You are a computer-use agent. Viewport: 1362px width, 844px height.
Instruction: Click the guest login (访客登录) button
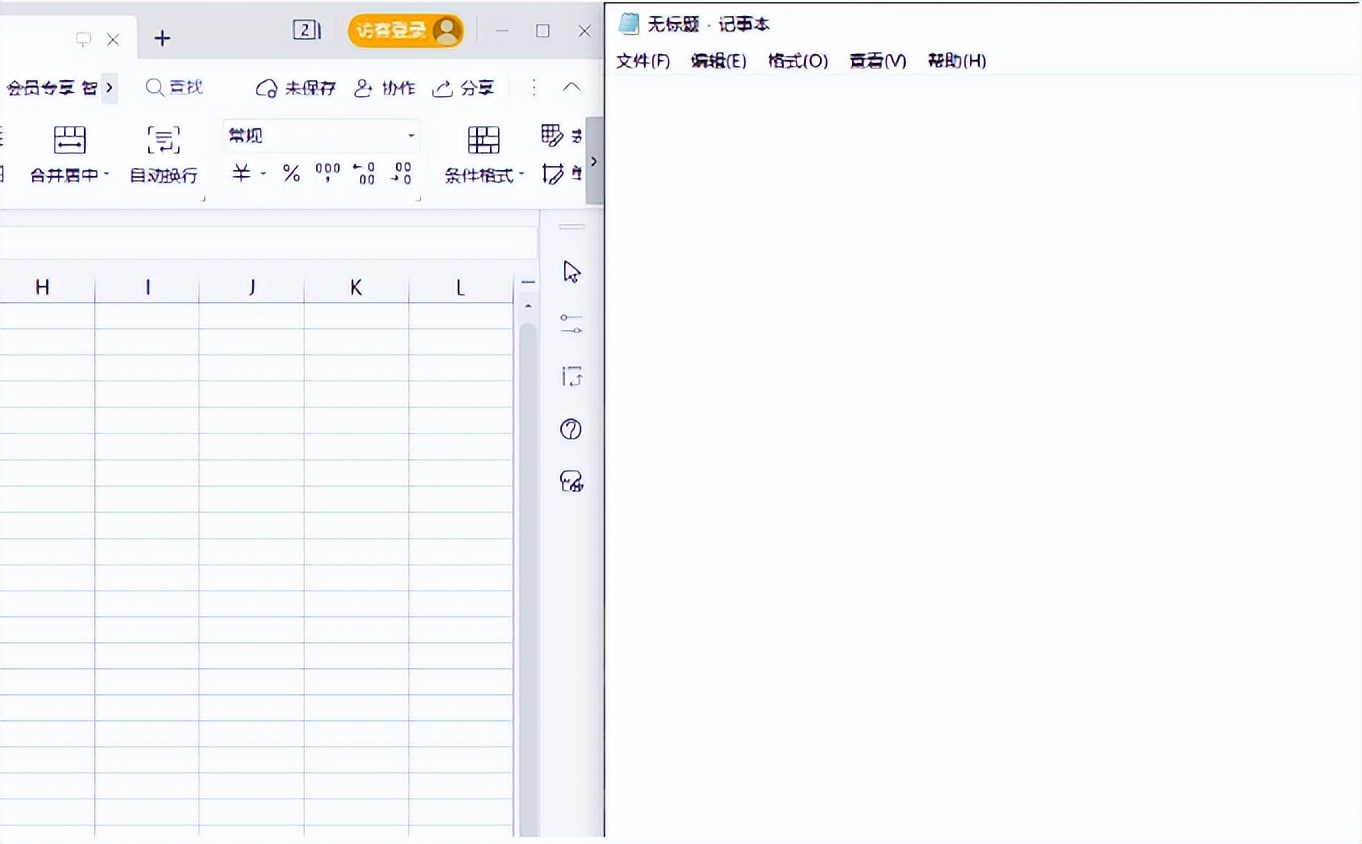(x=405, y=31)
